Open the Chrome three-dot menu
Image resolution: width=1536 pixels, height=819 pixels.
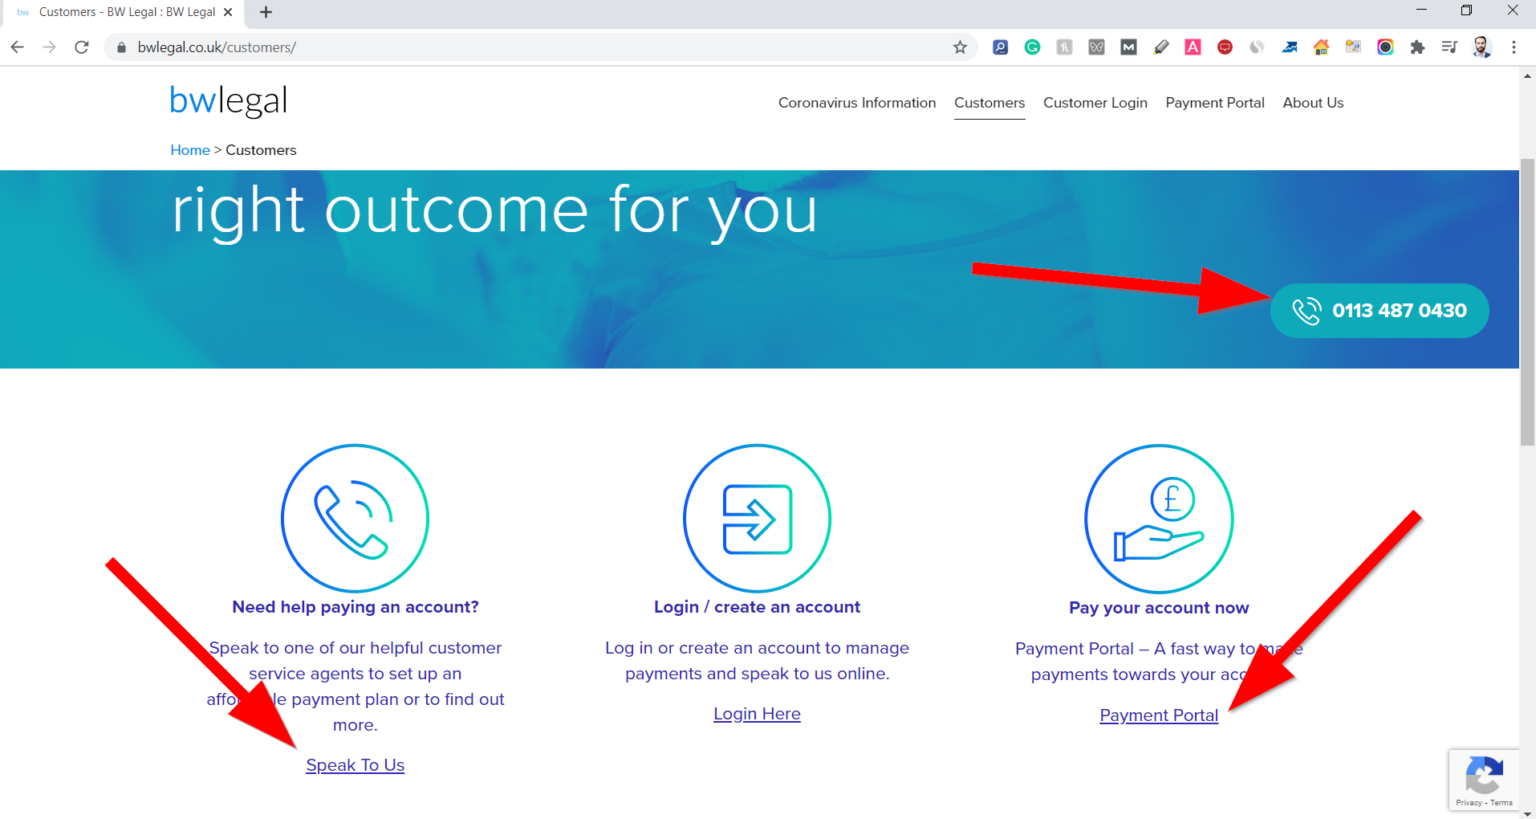point(1514,47)
